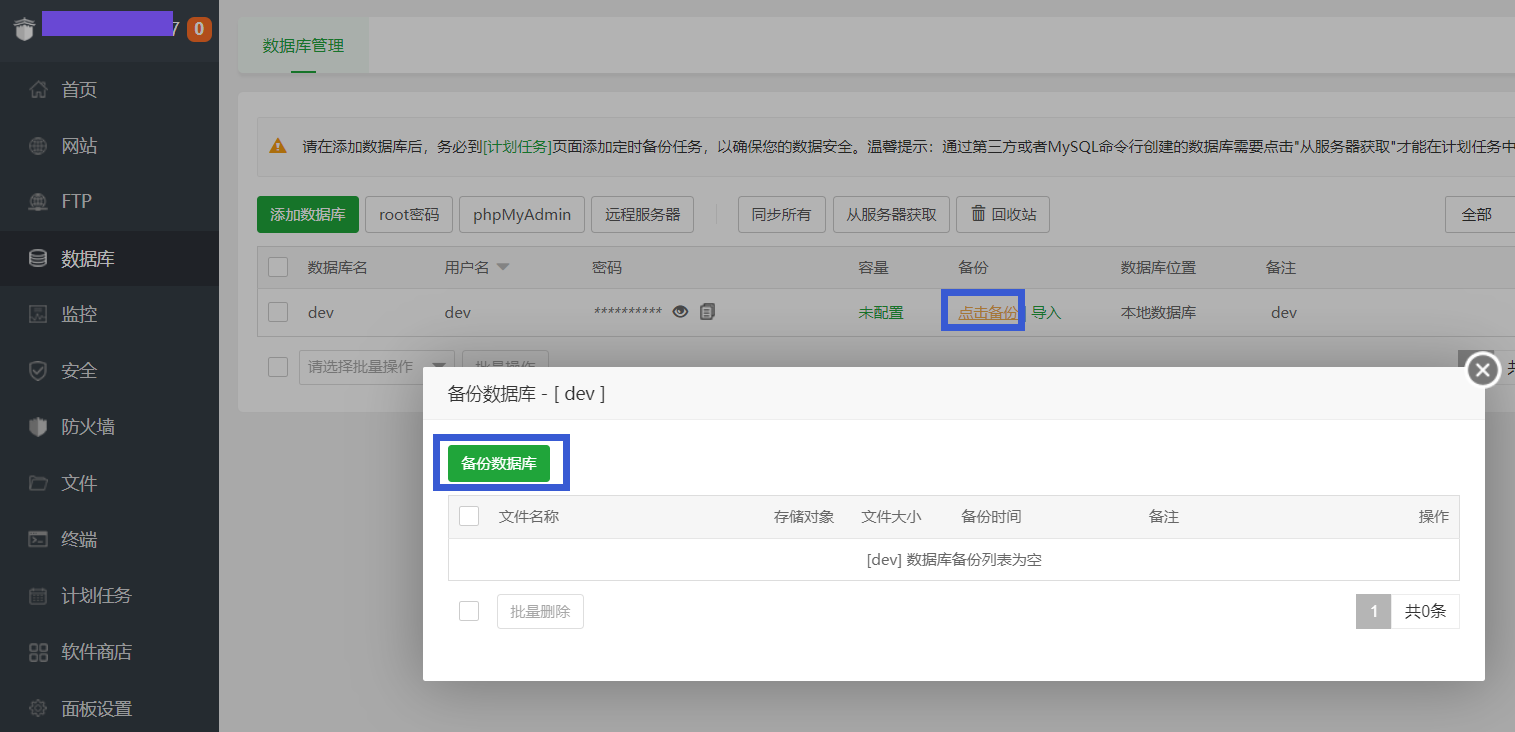
Task: Copy the dev database password via clipboard icon
Action: (706, 311)
